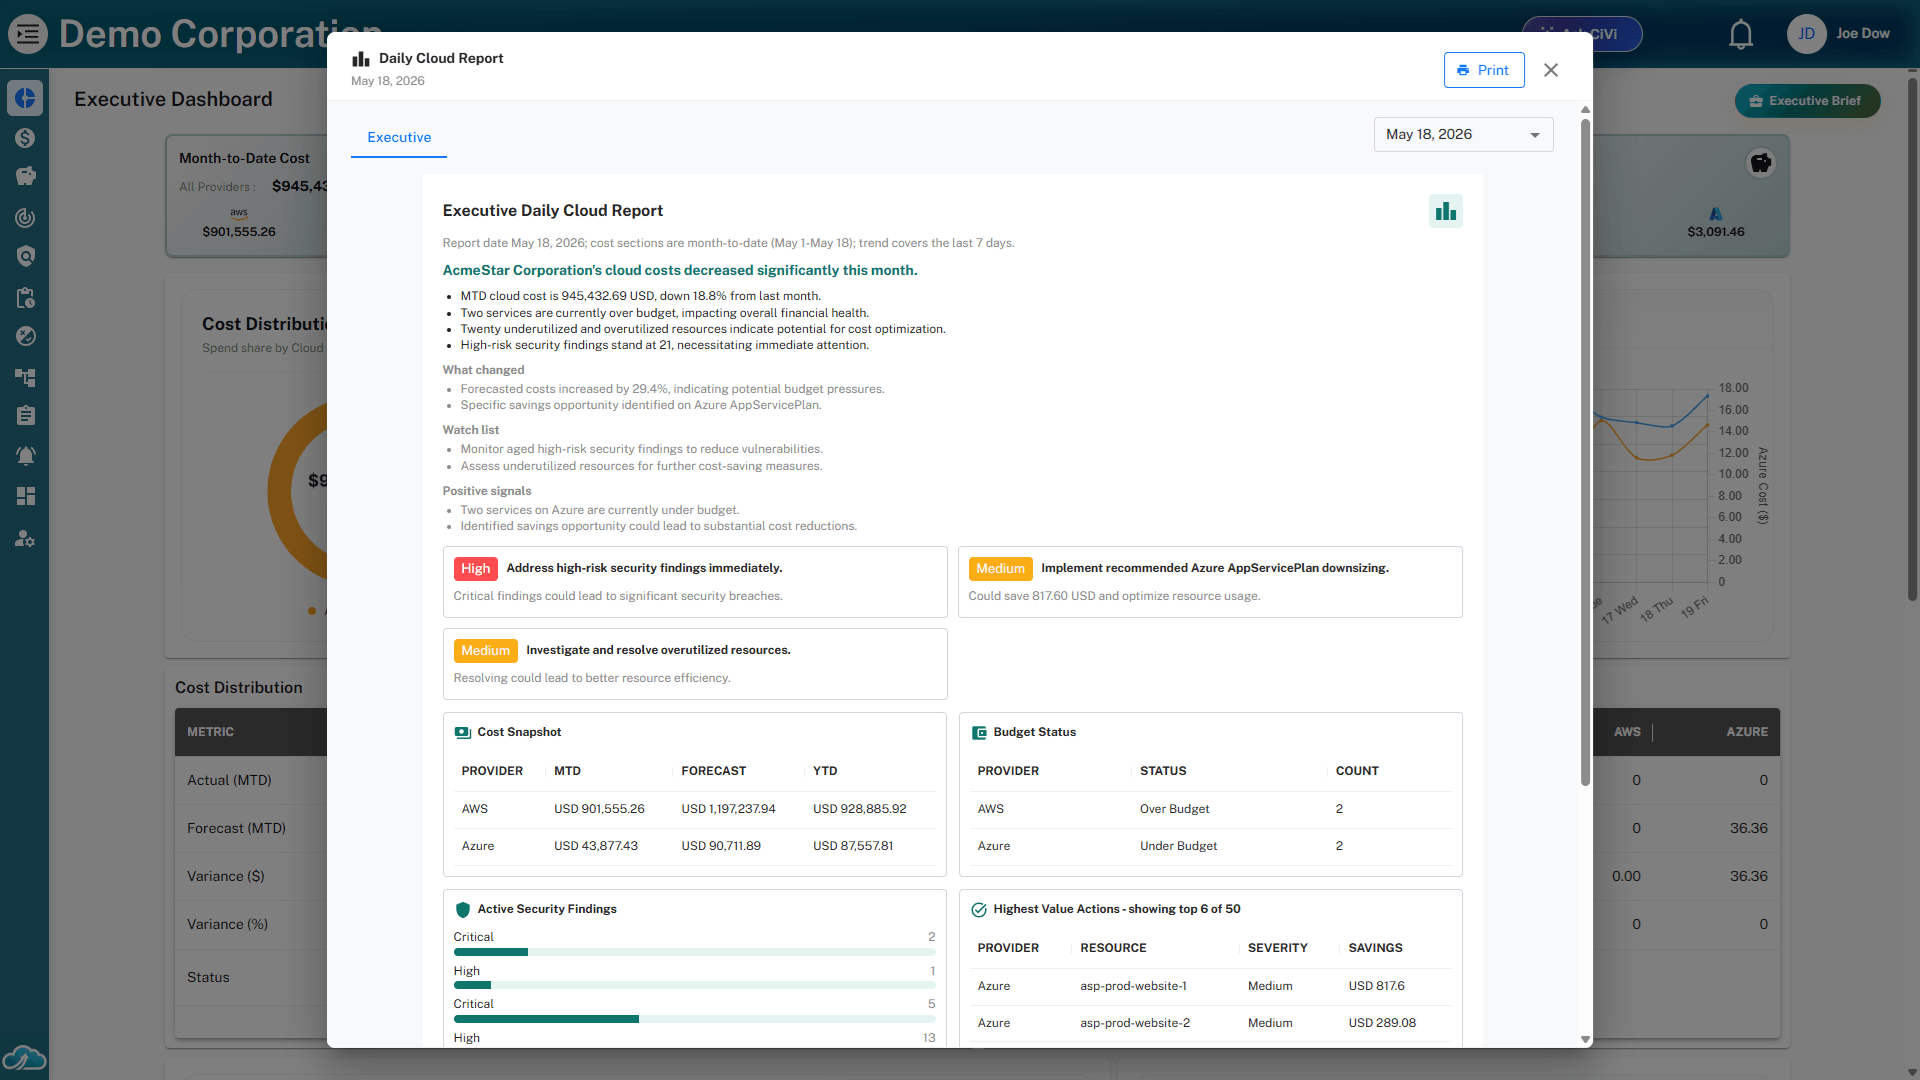Click the Cost Snapshot section icon
1920x1080 pixels.
(x=462, y=733)
